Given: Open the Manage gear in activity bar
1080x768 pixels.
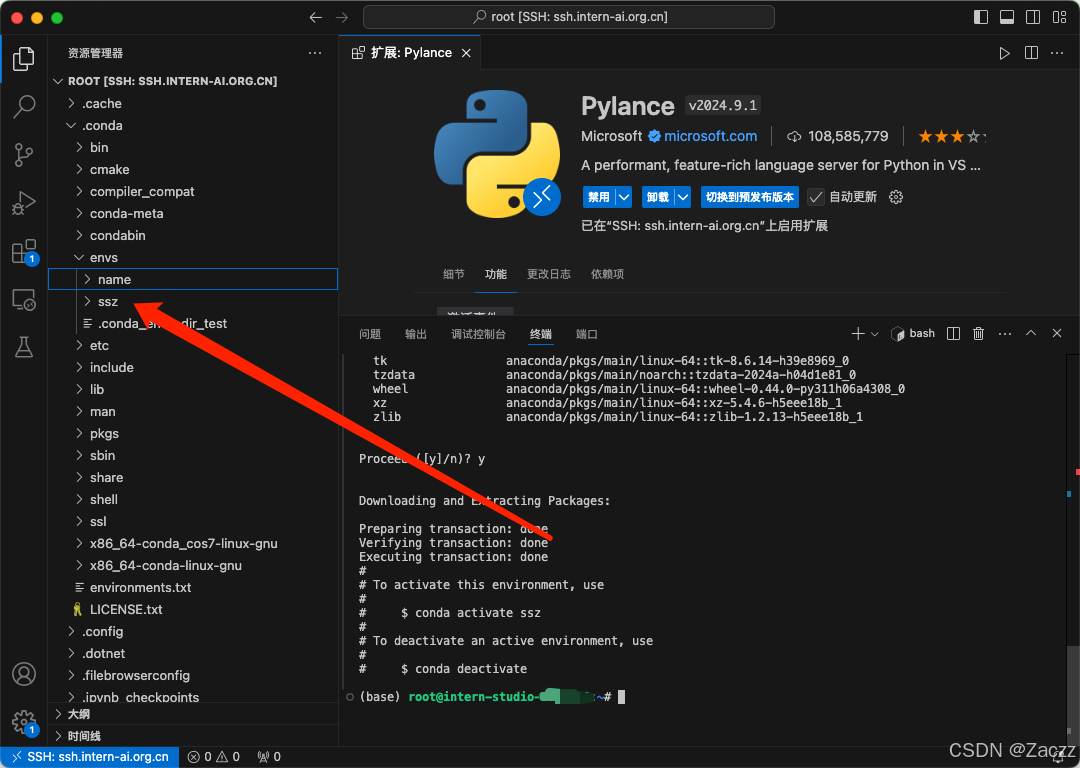Looking at the screenshot, I should coord(24,722).
